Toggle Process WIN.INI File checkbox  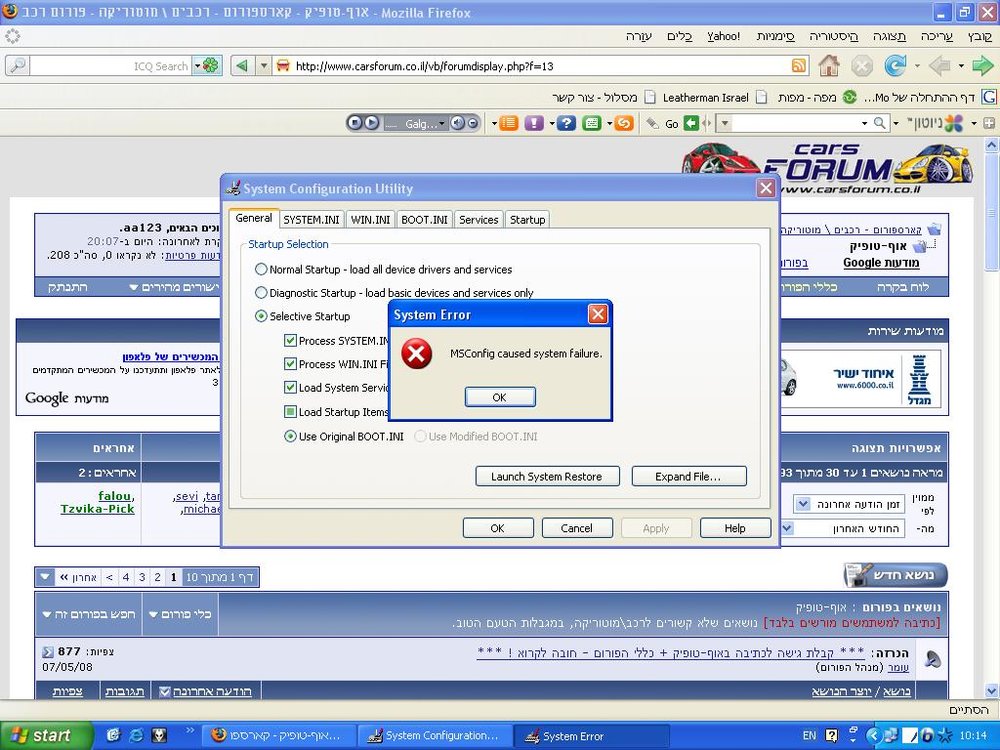coord(290,364)
